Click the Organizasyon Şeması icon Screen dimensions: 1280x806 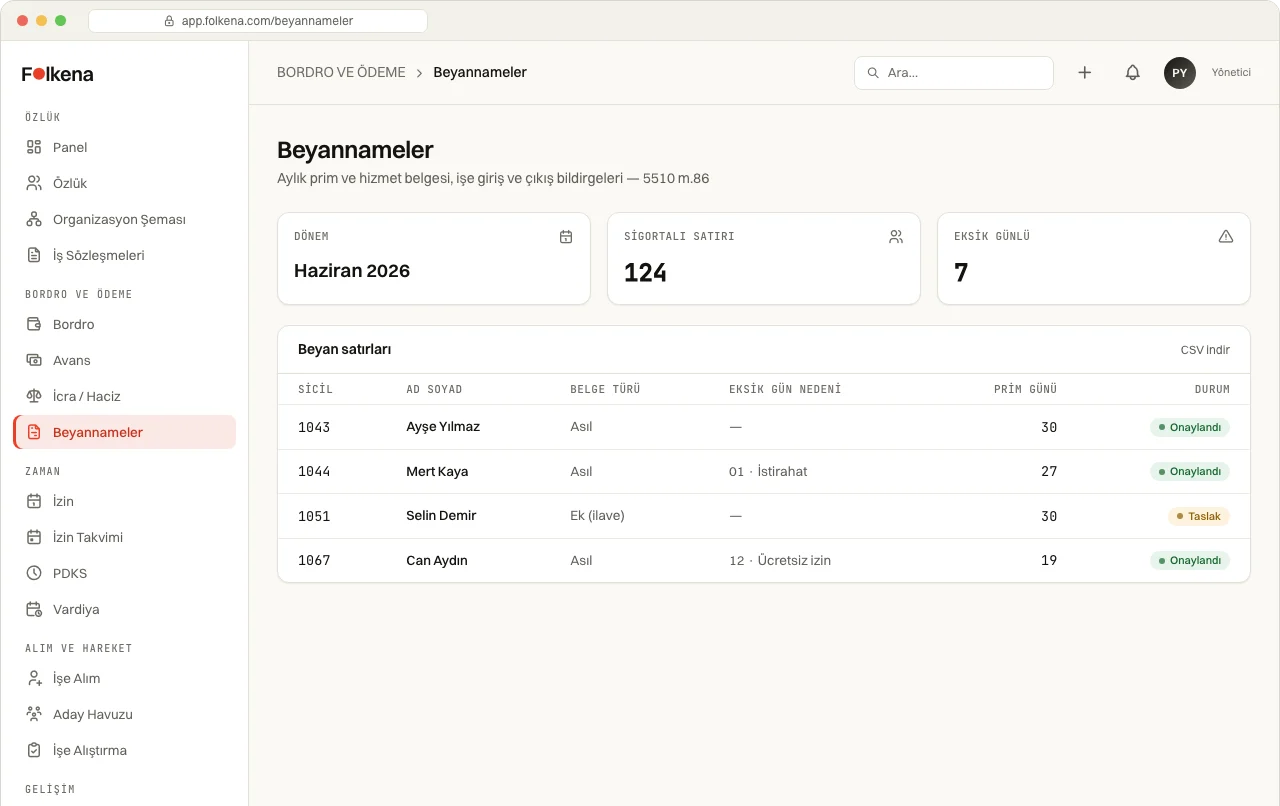point(34,219)
